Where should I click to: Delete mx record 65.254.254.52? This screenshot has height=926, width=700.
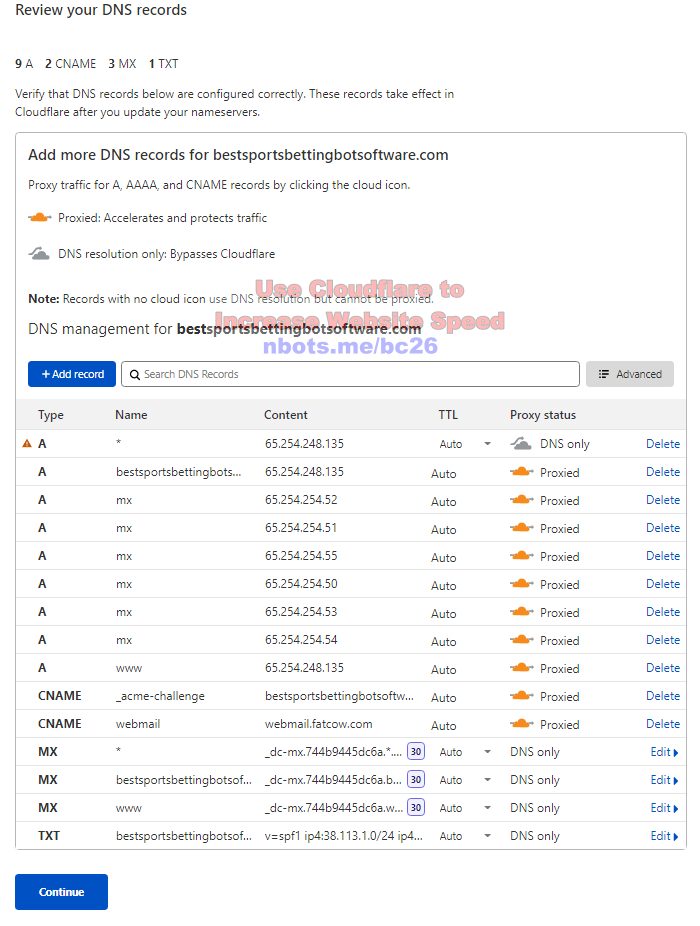(663, 500)
